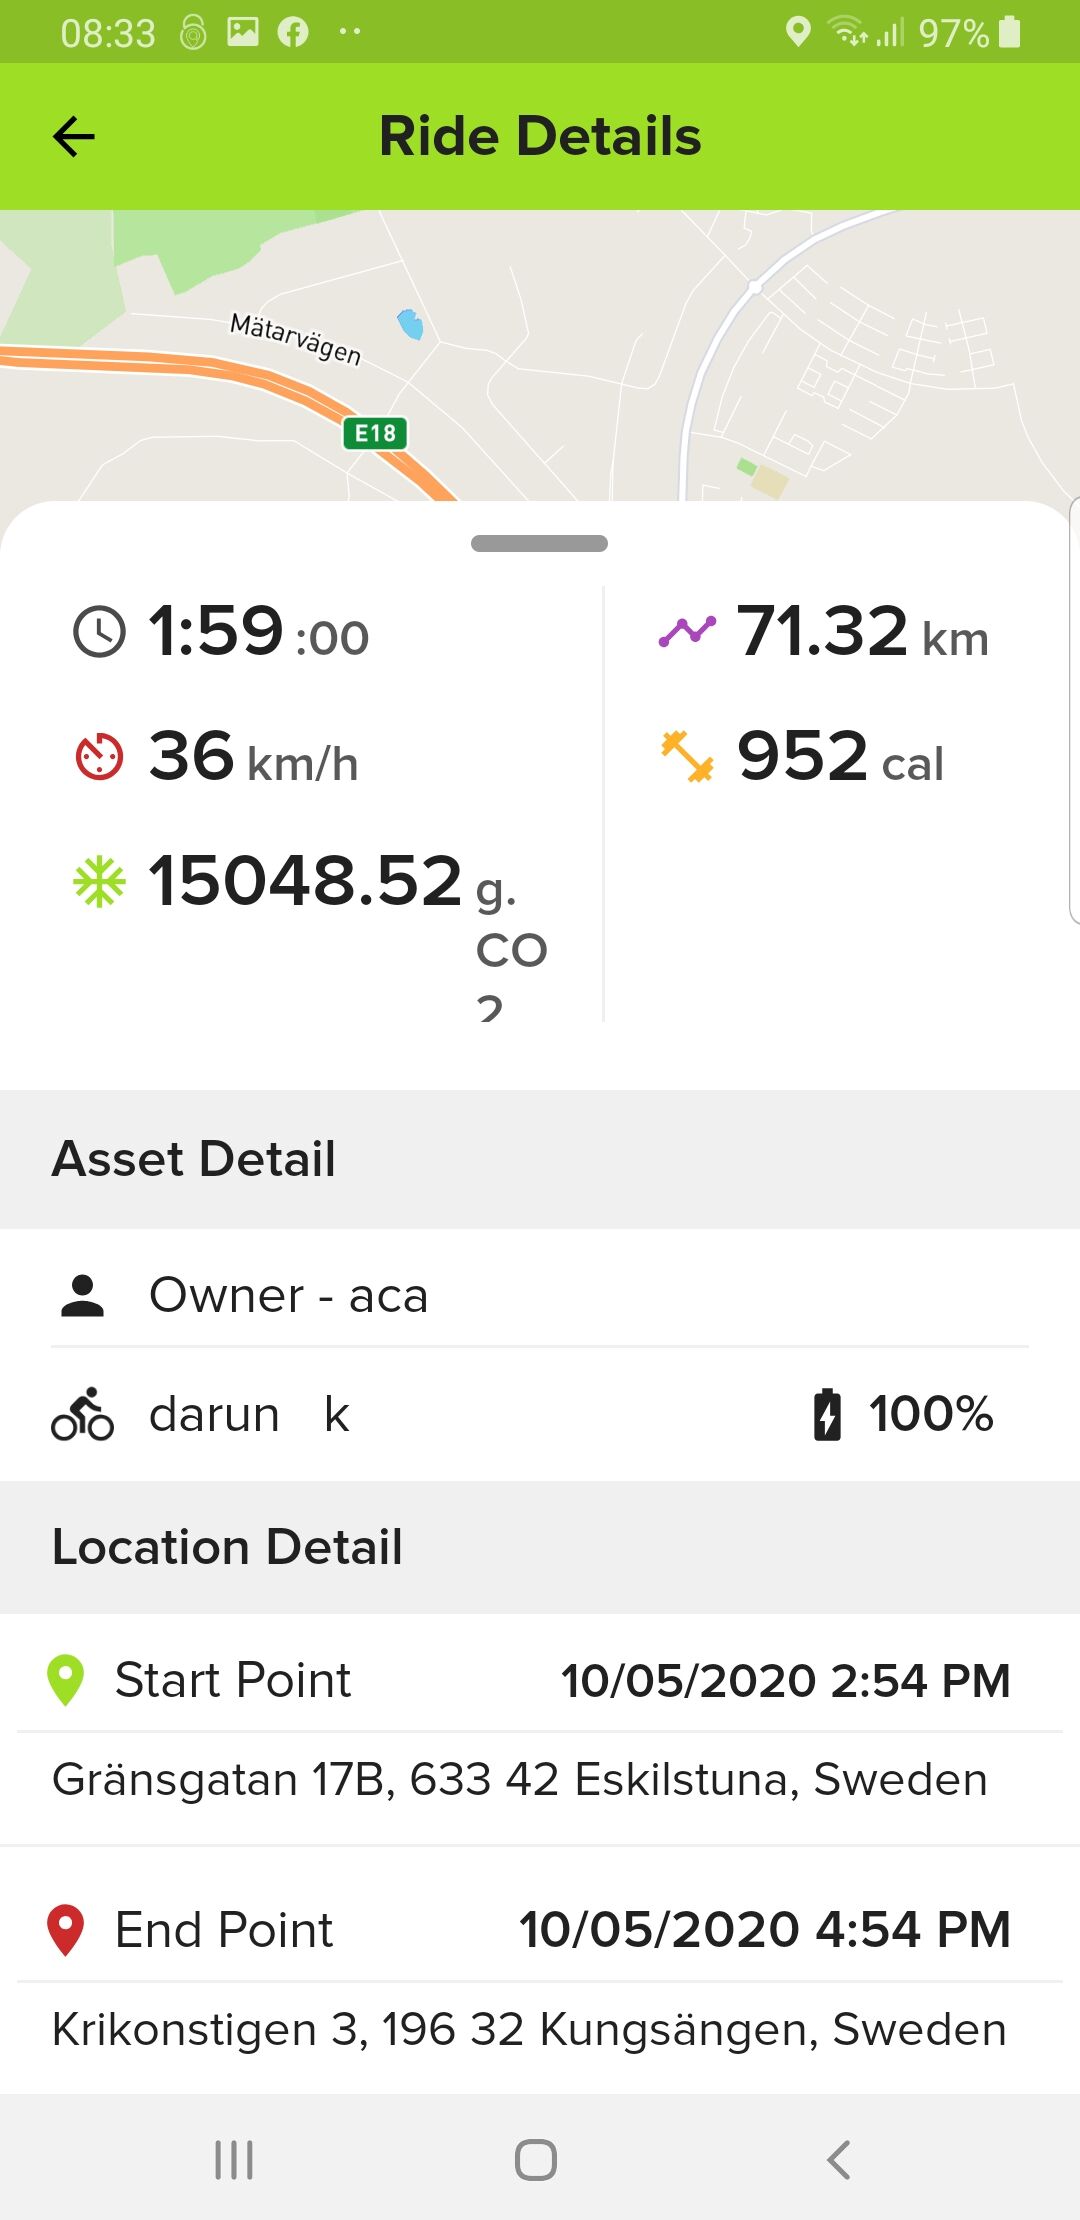Tap the Android home button
Image resolution: width=1080 pixels, height=2220 pixels.
click(x=536, y=2160)
